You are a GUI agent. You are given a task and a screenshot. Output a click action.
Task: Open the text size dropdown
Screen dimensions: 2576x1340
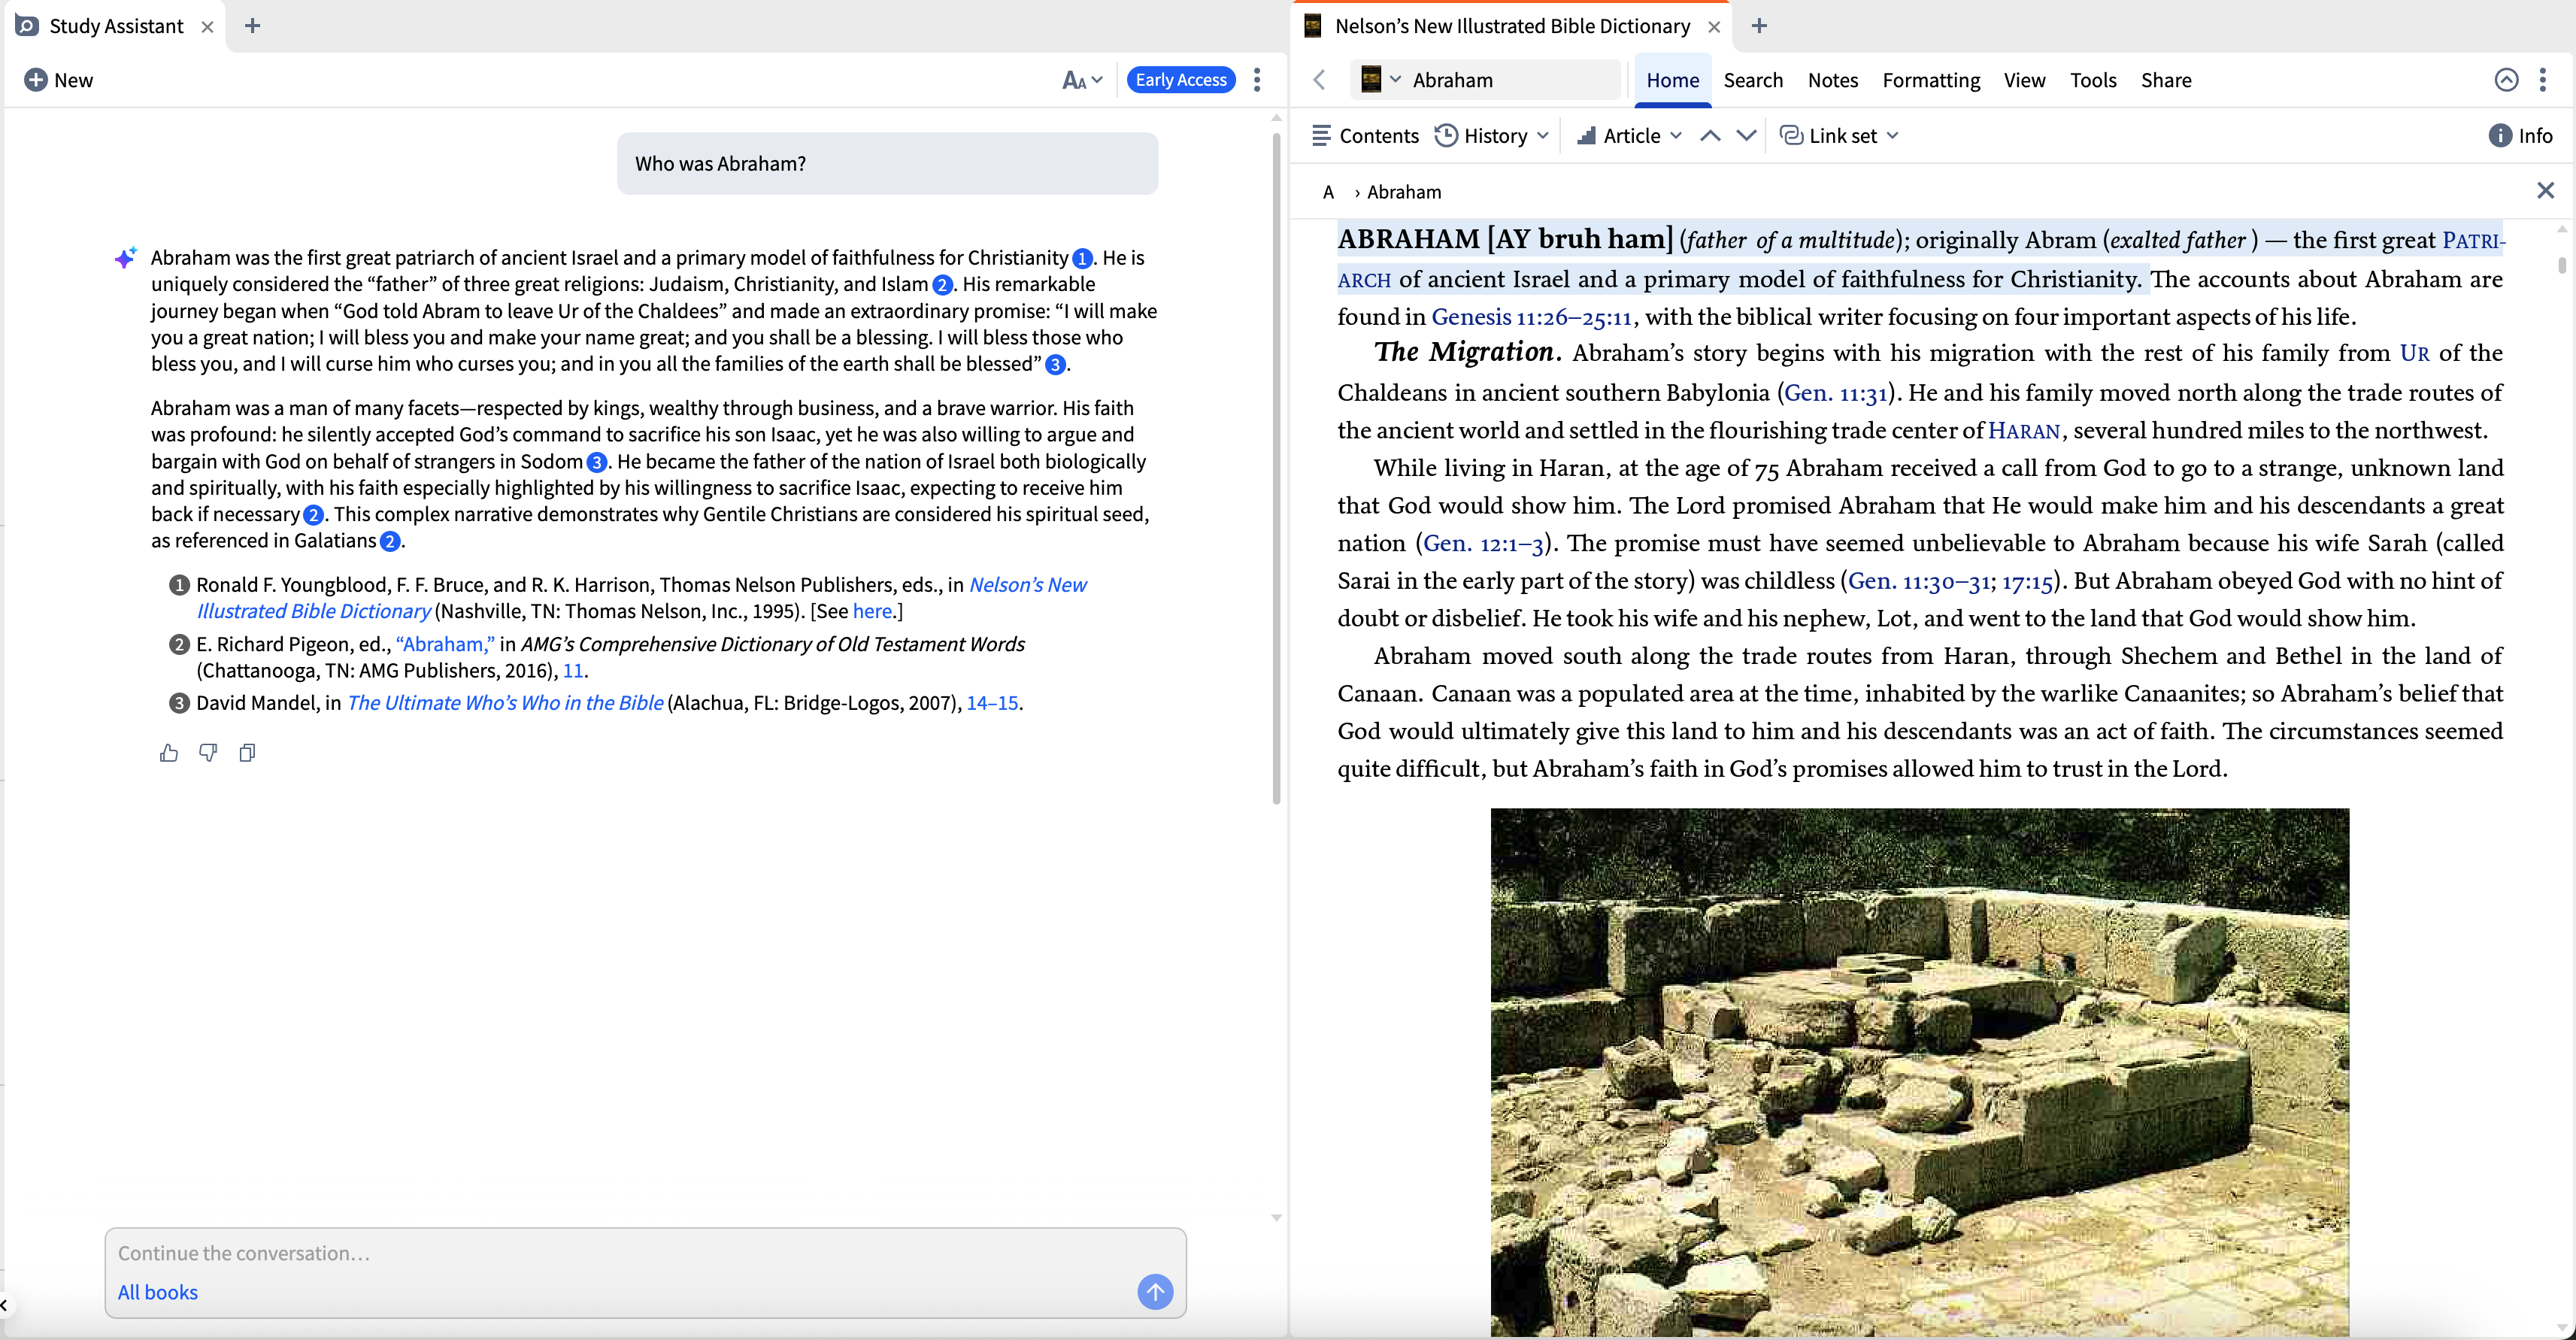(x=1082, y=80)
